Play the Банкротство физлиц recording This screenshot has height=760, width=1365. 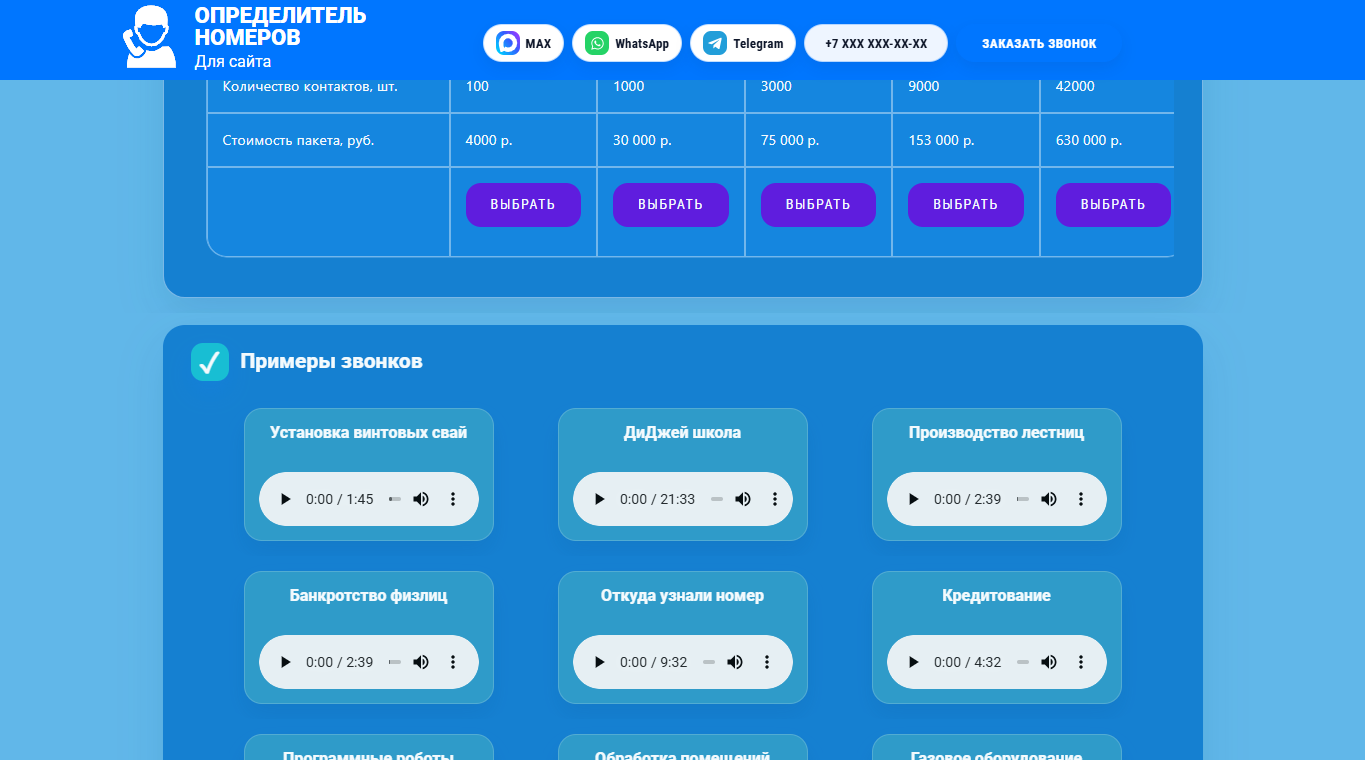click(x=286, y=662)
